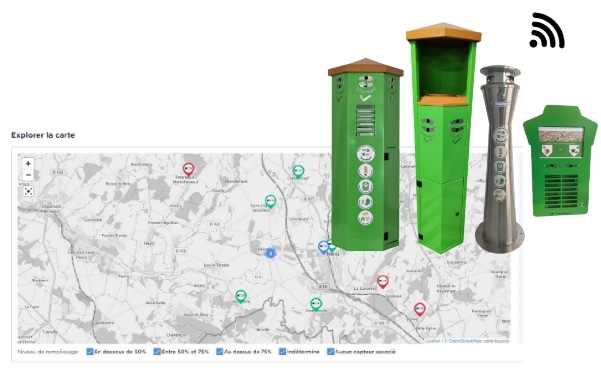
Task: Open the green marker at Saint-Crépin
Action: click(x=270, y=201)
